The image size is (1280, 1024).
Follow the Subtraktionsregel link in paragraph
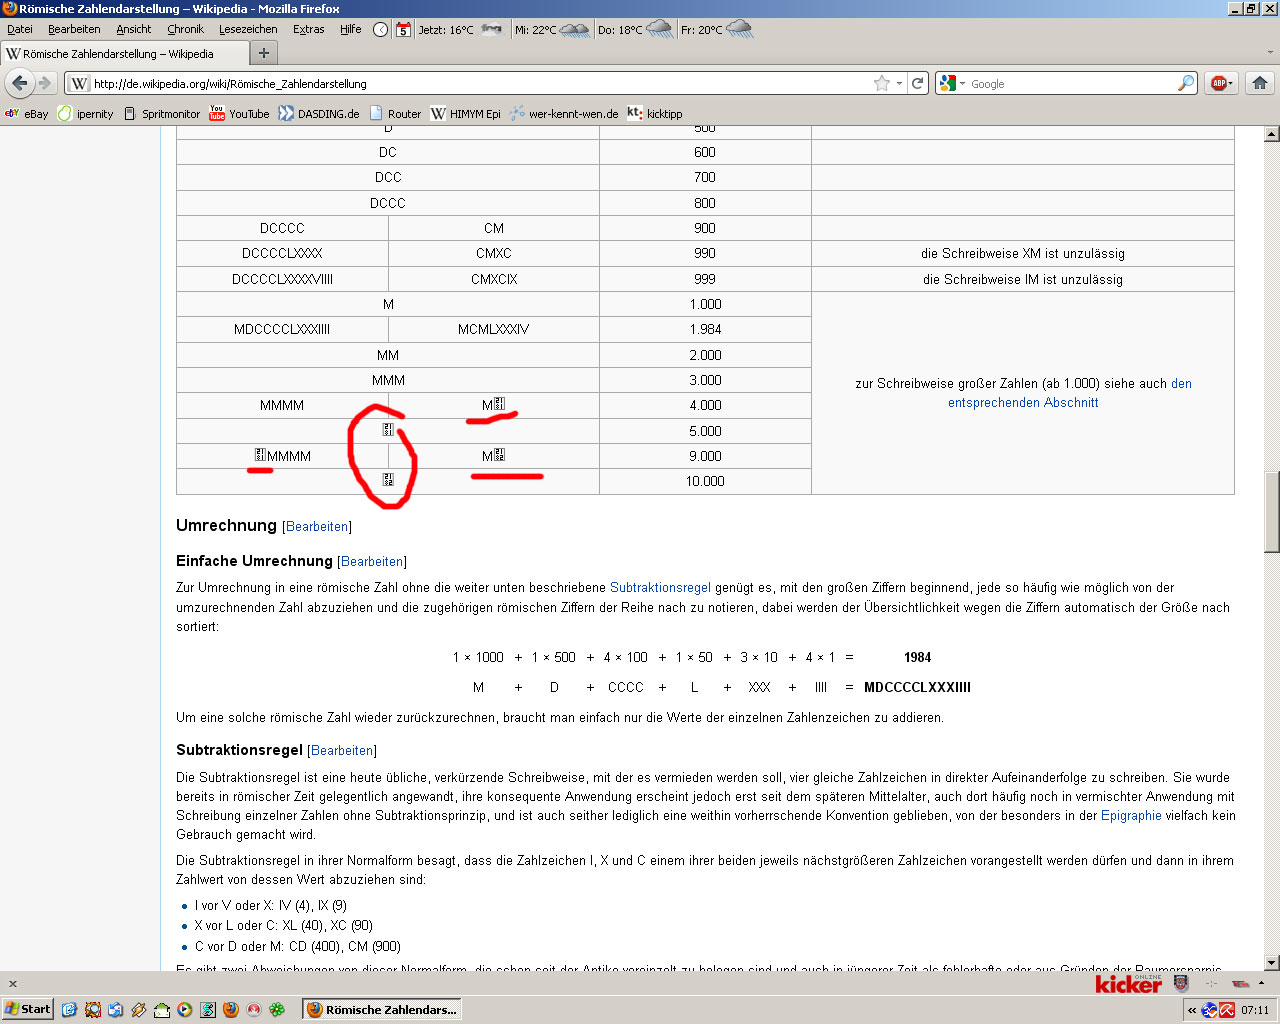(660, 587)
